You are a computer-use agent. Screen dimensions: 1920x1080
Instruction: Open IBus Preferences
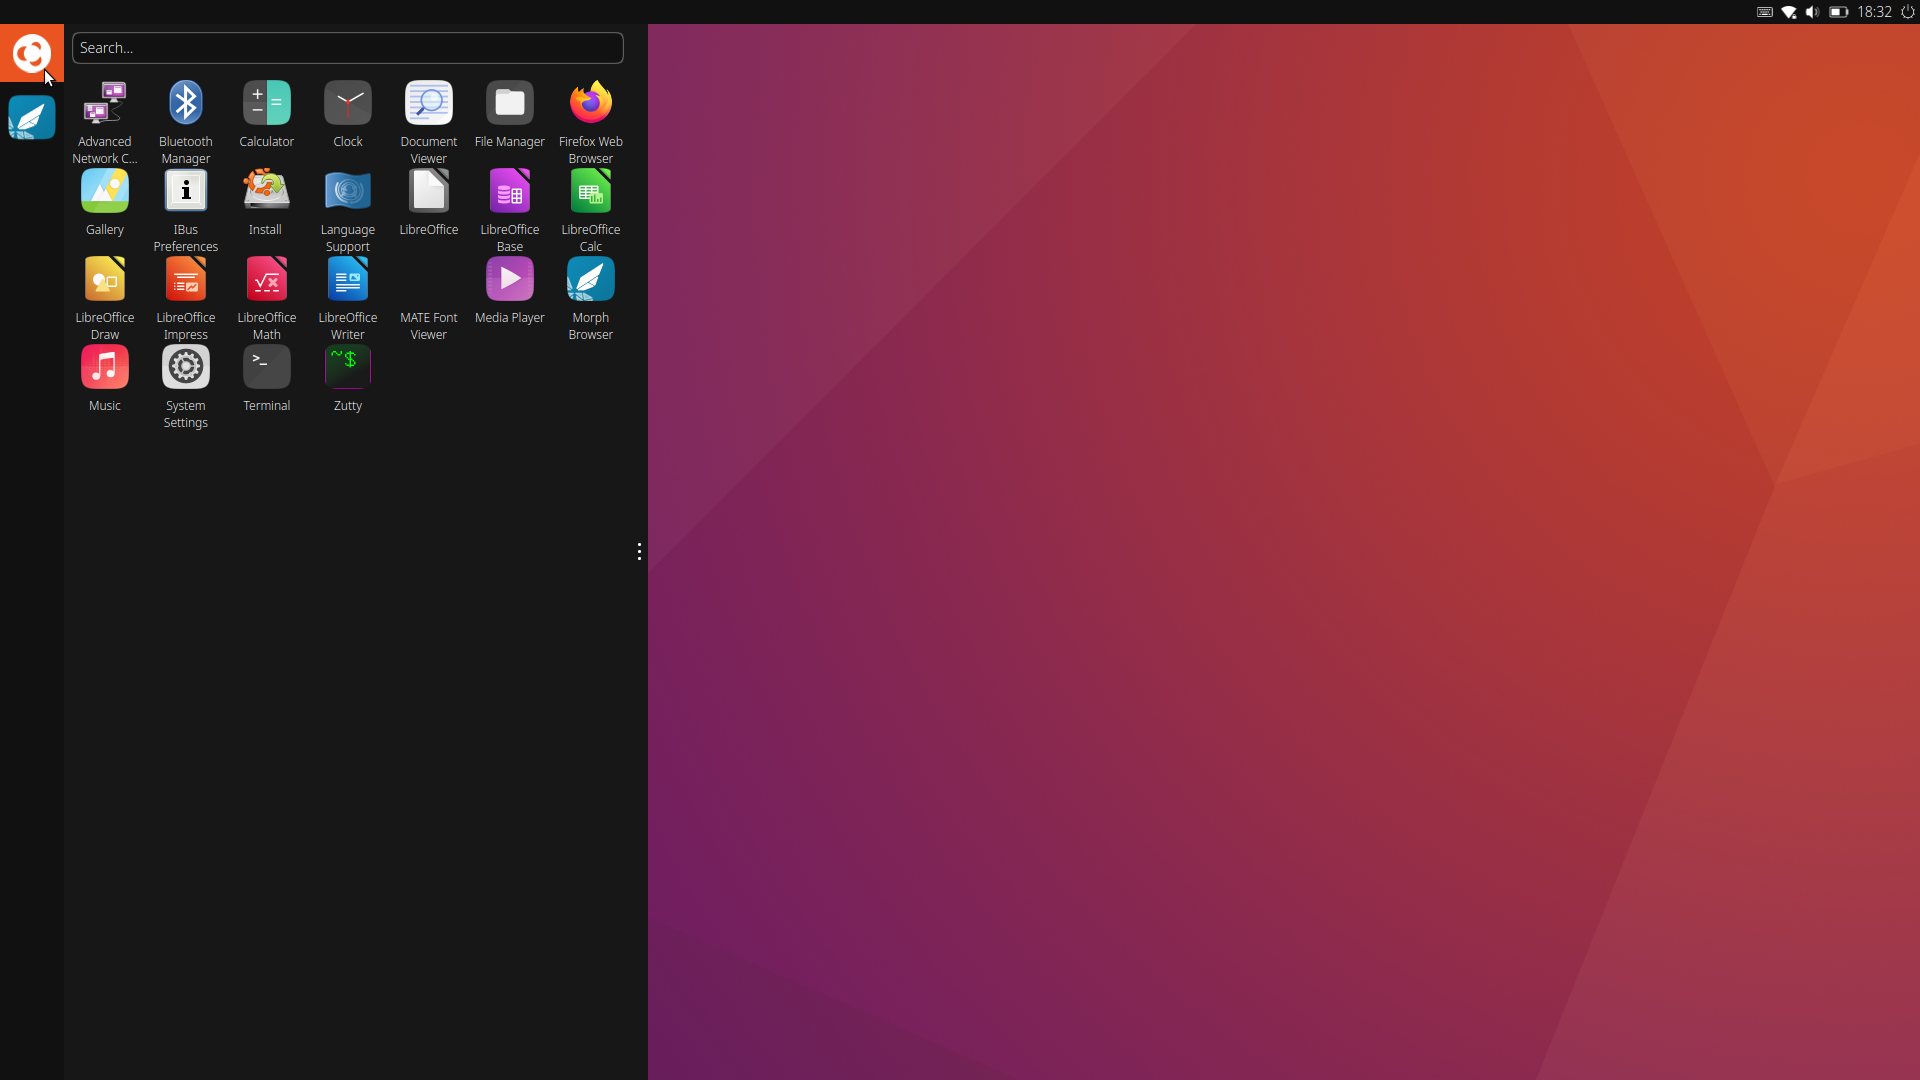pyautogui.click(x=186, y=210)
